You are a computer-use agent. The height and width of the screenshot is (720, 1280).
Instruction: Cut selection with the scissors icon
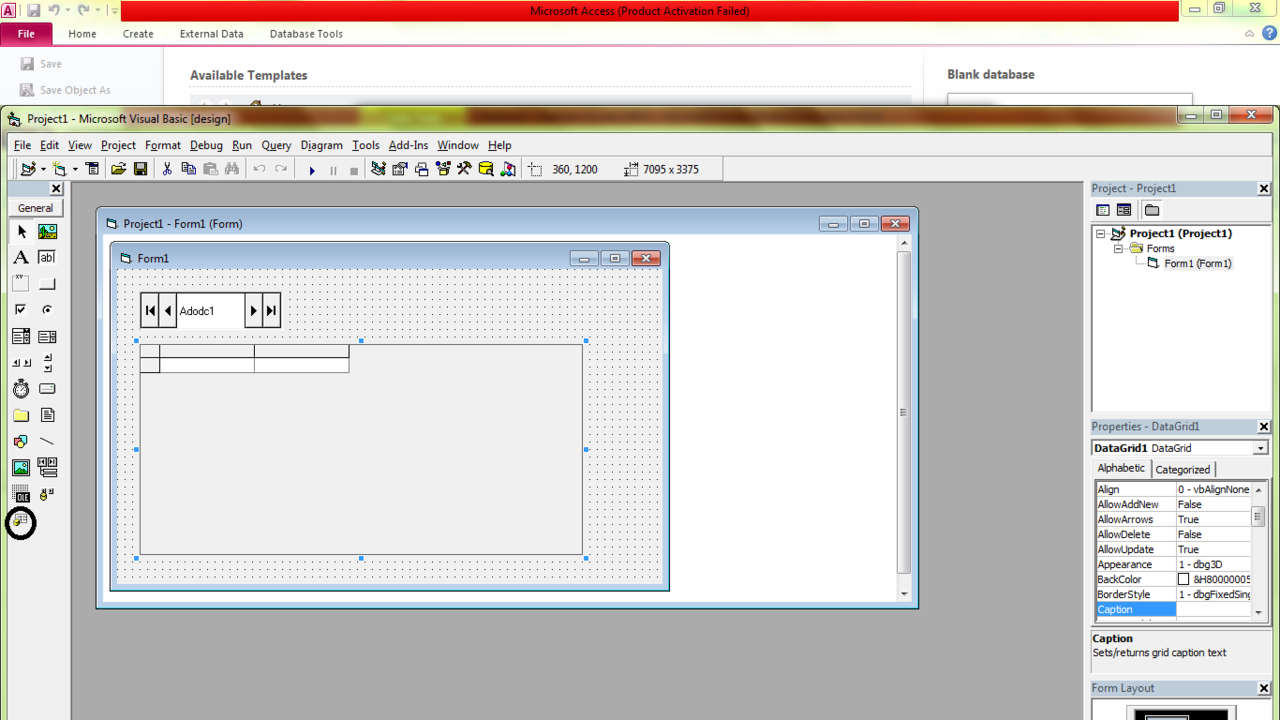pyautogui.click(x=167, y=169)
